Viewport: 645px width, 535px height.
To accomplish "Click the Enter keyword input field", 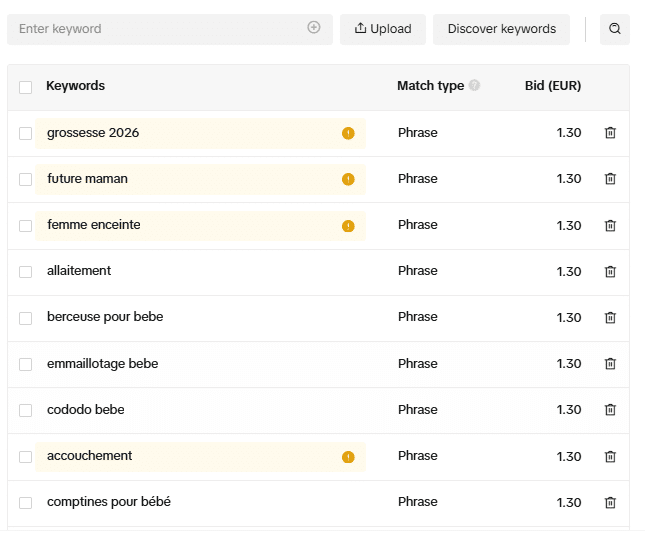I will click(160, 29).
